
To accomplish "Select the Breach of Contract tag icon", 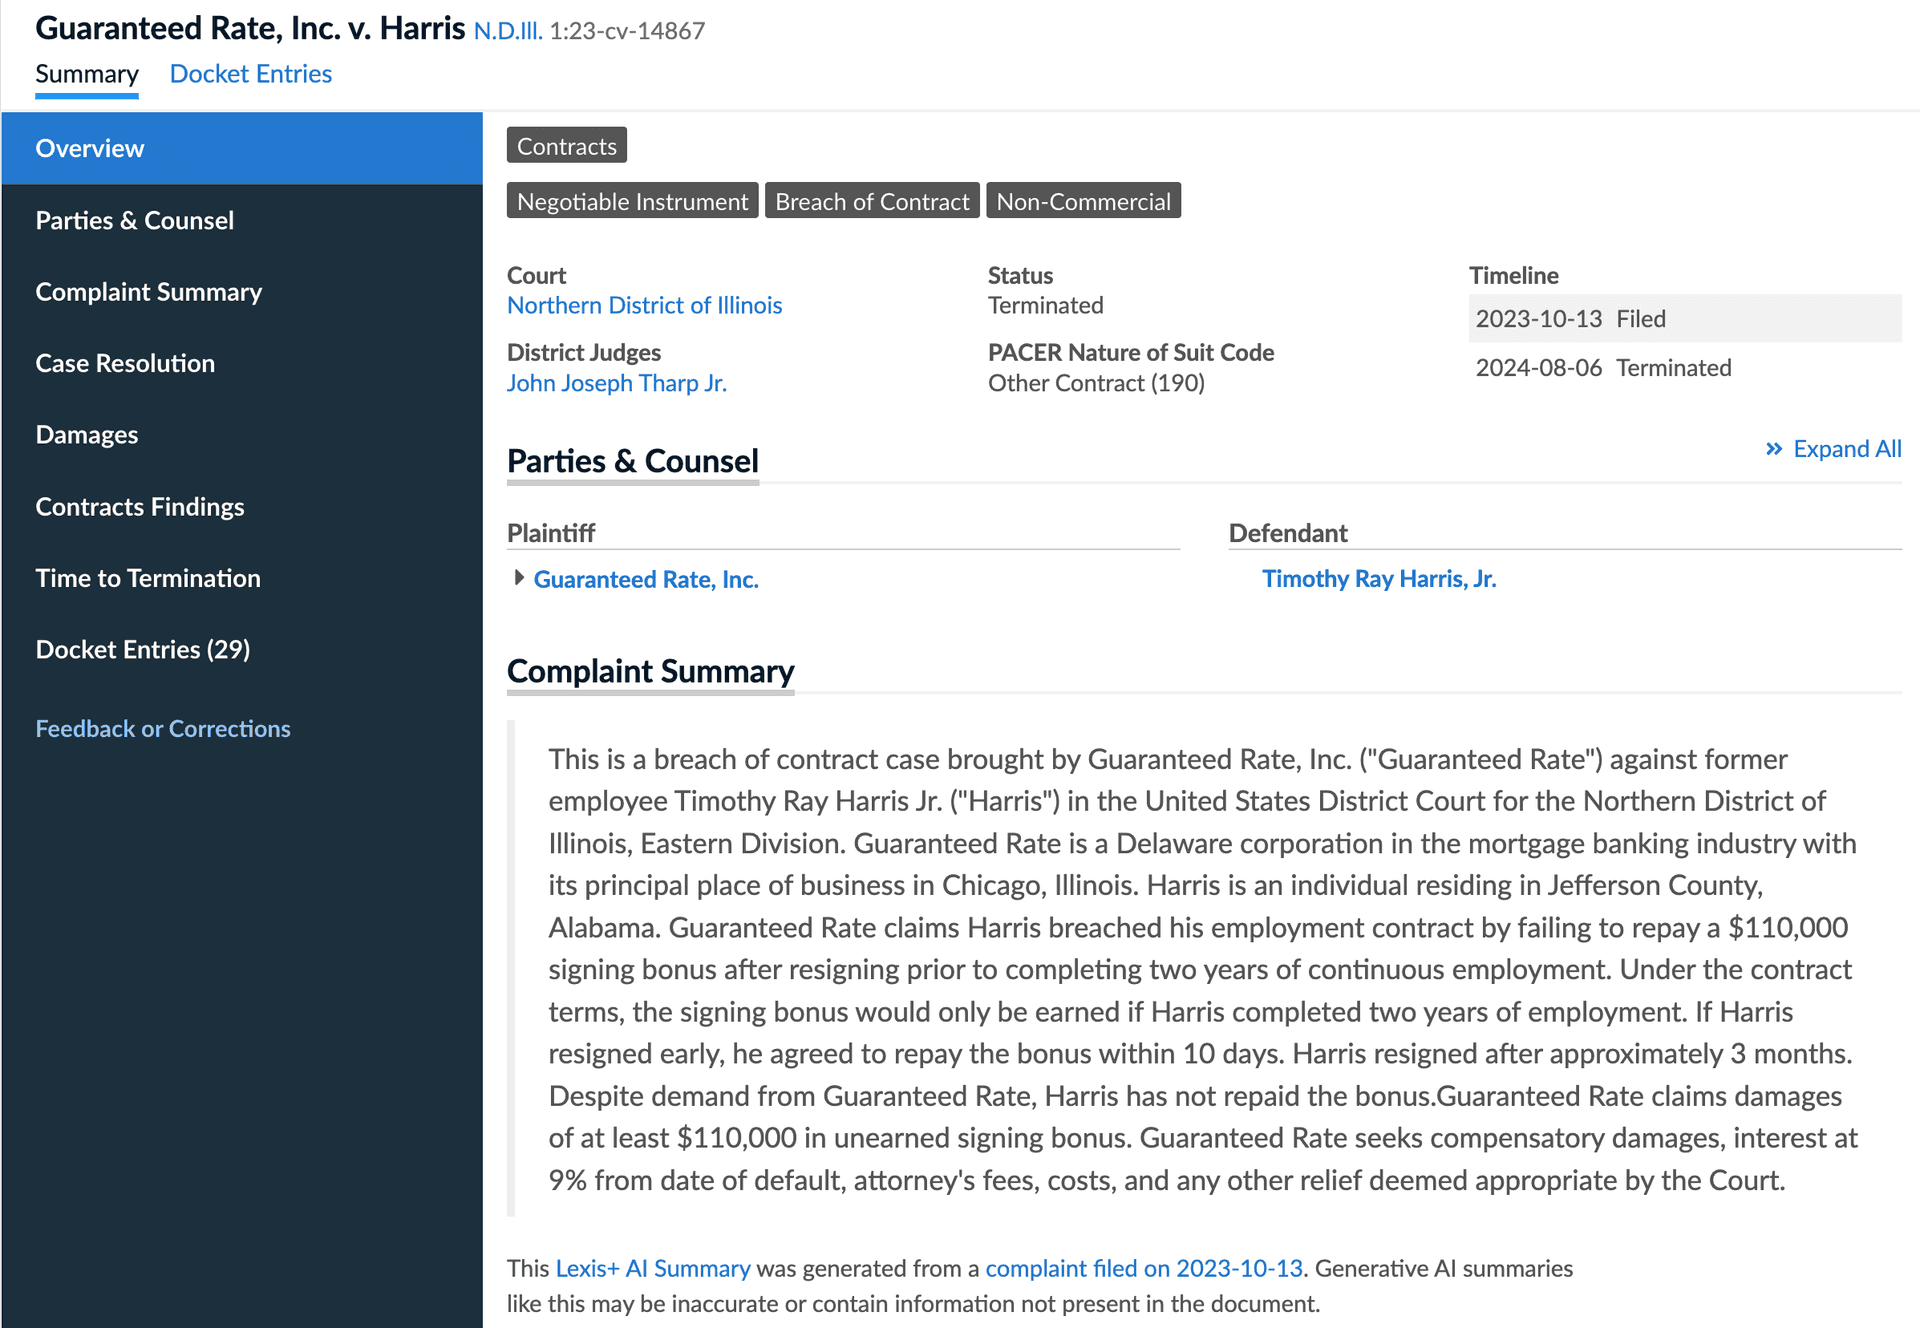I will pos(871,201).
